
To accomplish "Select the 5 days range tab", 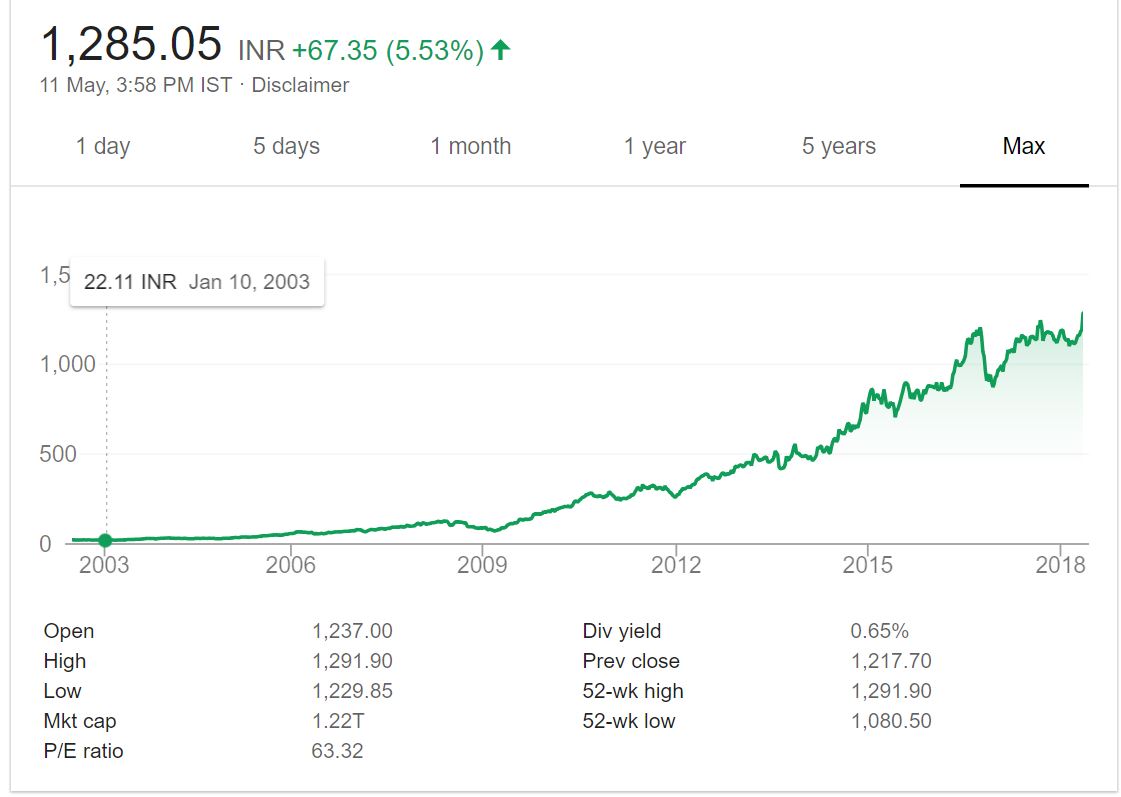I will (x=286, y=146).
